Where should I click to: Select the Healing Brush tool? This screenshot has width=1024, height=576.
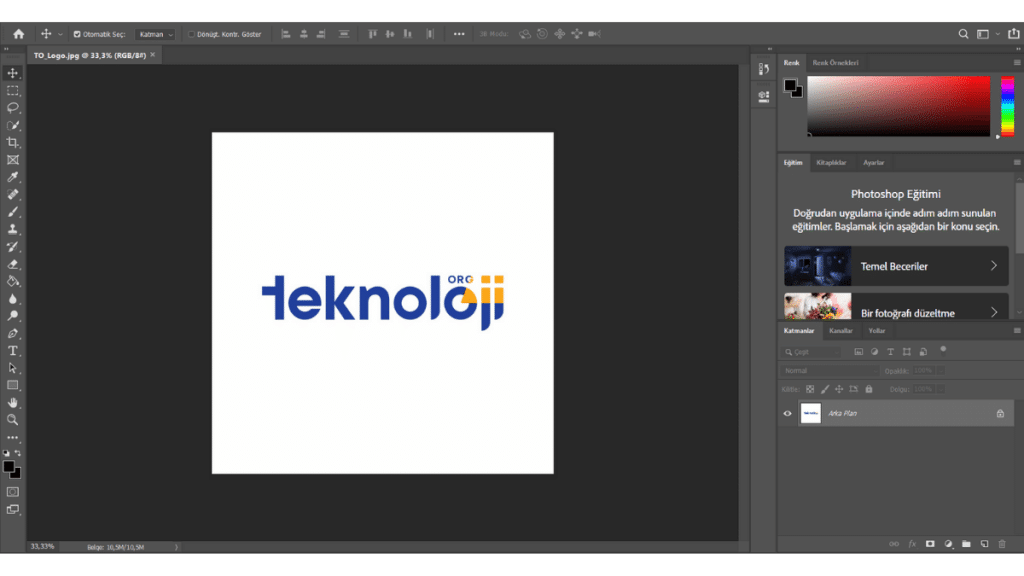click(12, 195)
